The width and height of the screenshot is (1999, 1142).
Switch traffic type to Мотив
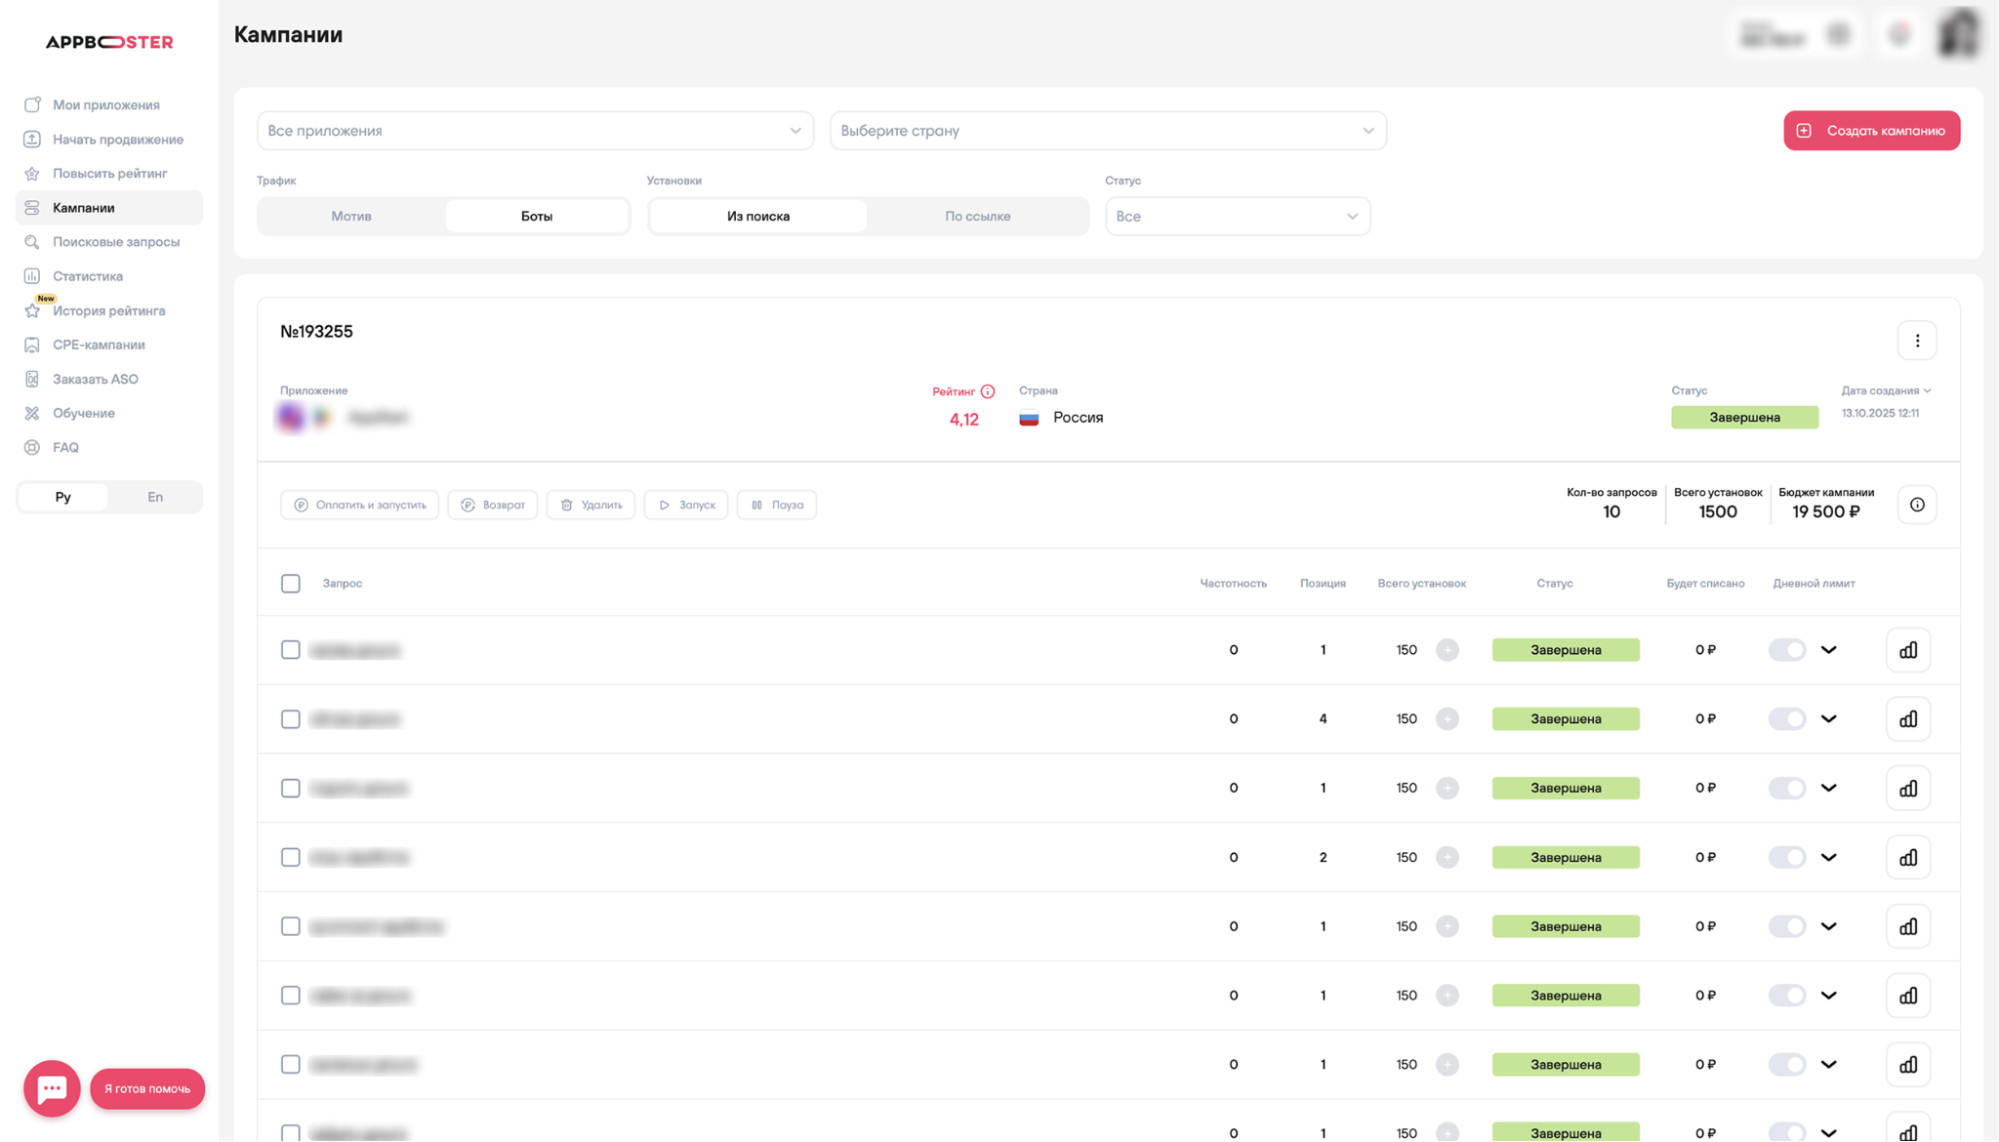click(x=351, y=216)
